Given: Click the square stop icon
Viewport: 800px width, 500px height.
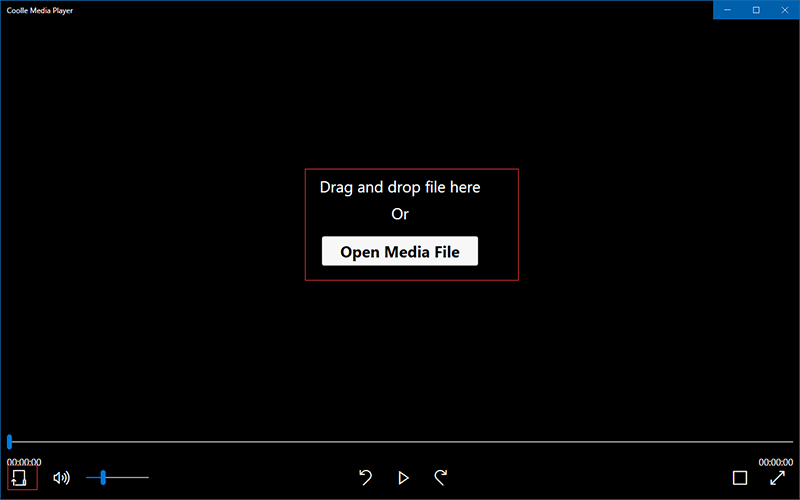Looking at the screenshot, I should (x=740, y=478).
